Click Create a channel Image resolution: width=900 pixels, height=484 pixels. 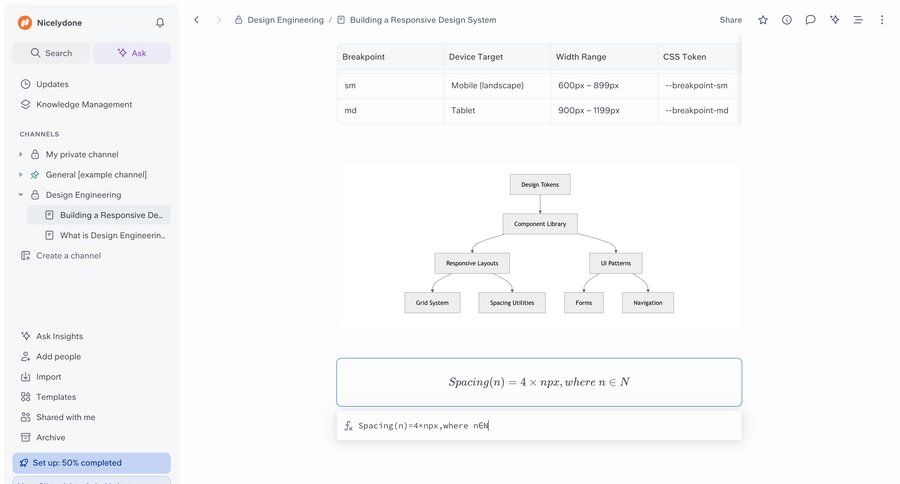[x=68, y=256]
